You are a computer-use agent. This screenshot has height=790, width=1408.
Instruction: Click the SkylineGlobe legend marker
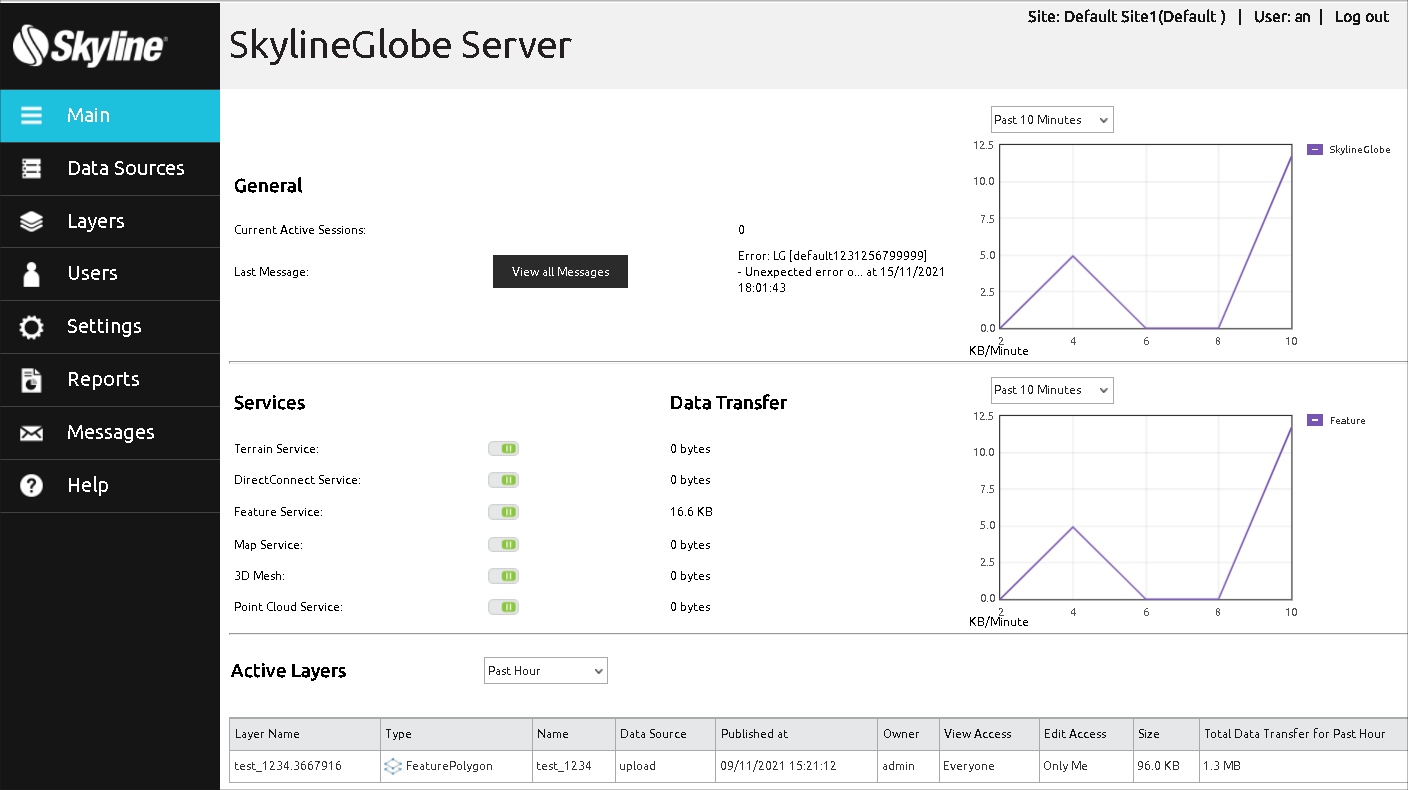[x=1315, y=149]
